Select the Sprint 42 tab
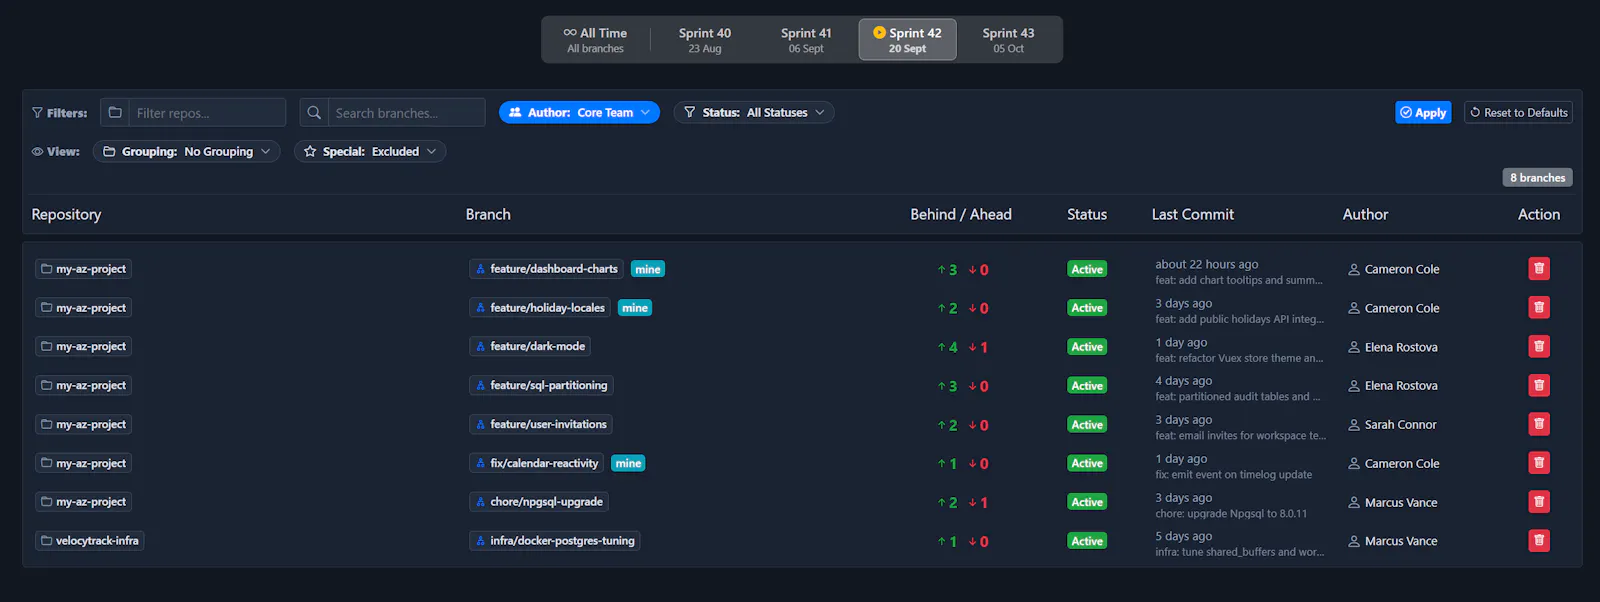 click(908, 40)
